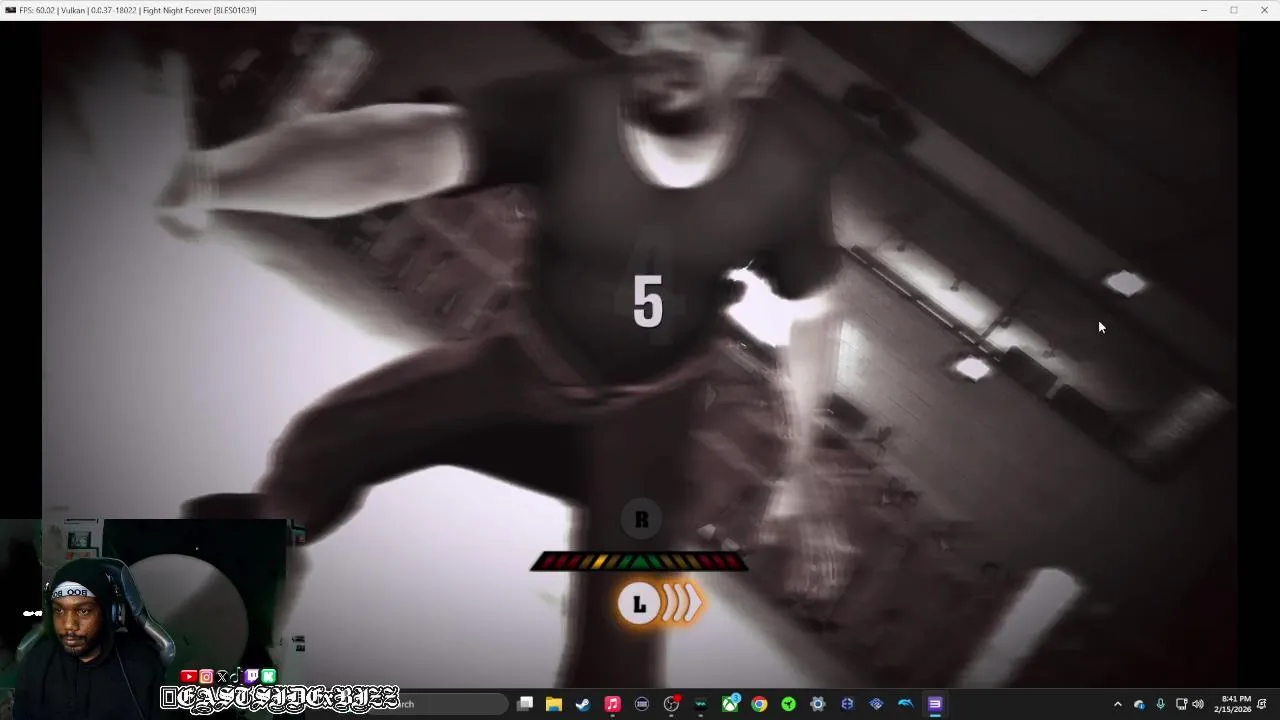The image size is (1280, 720).
Task: Minimize the RPCS3 game window
Action: tap(1203, 10)
